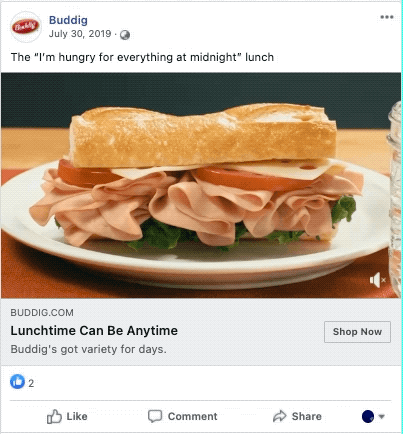
Task: Click the thumbs-up icon beside Like
Action: point(54,416)
